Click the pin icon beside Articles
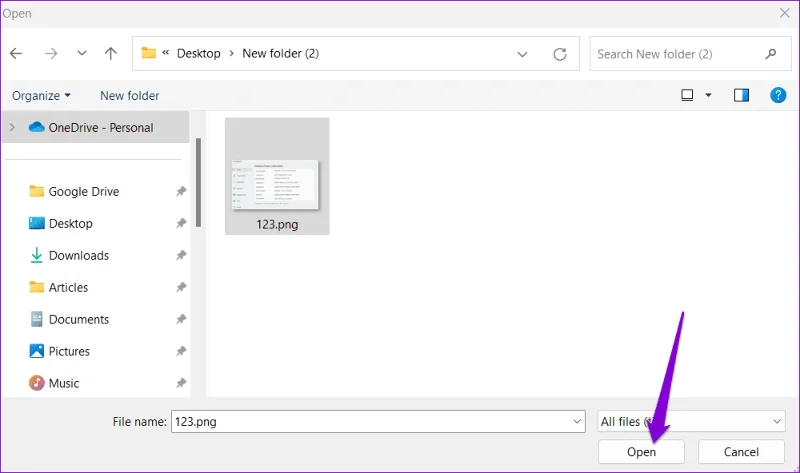 (181, 288)
